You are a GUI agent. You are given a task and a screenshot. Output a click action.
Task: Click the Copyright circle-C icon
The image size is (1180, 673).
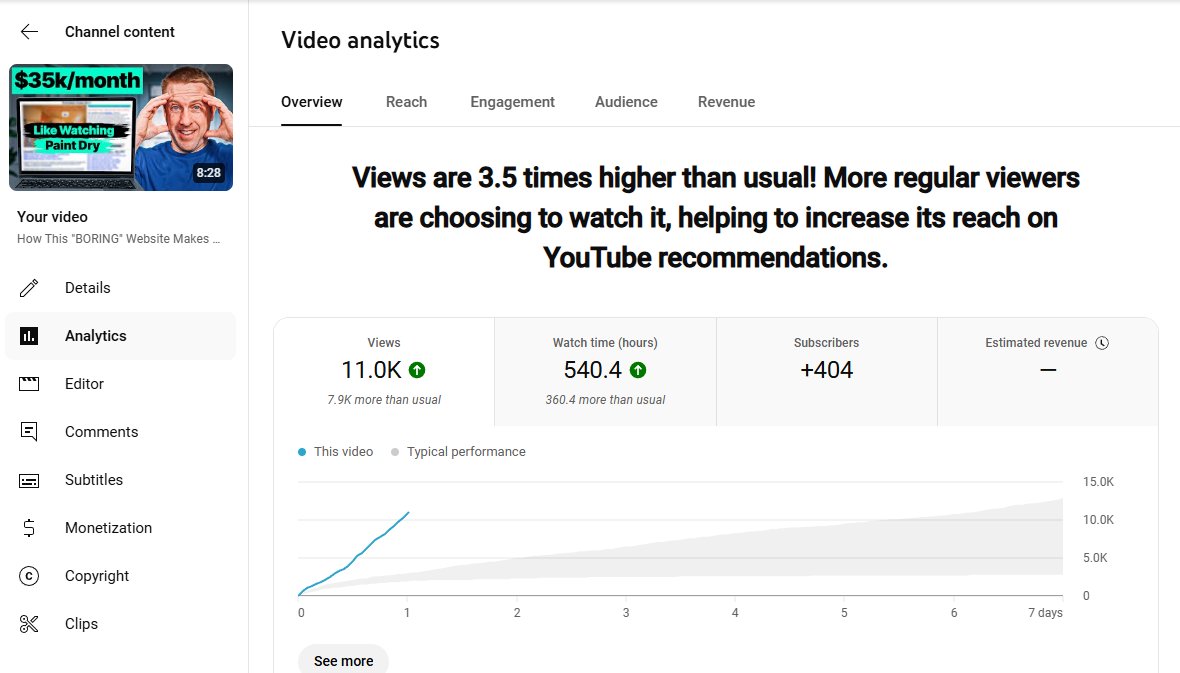(29, 576)
